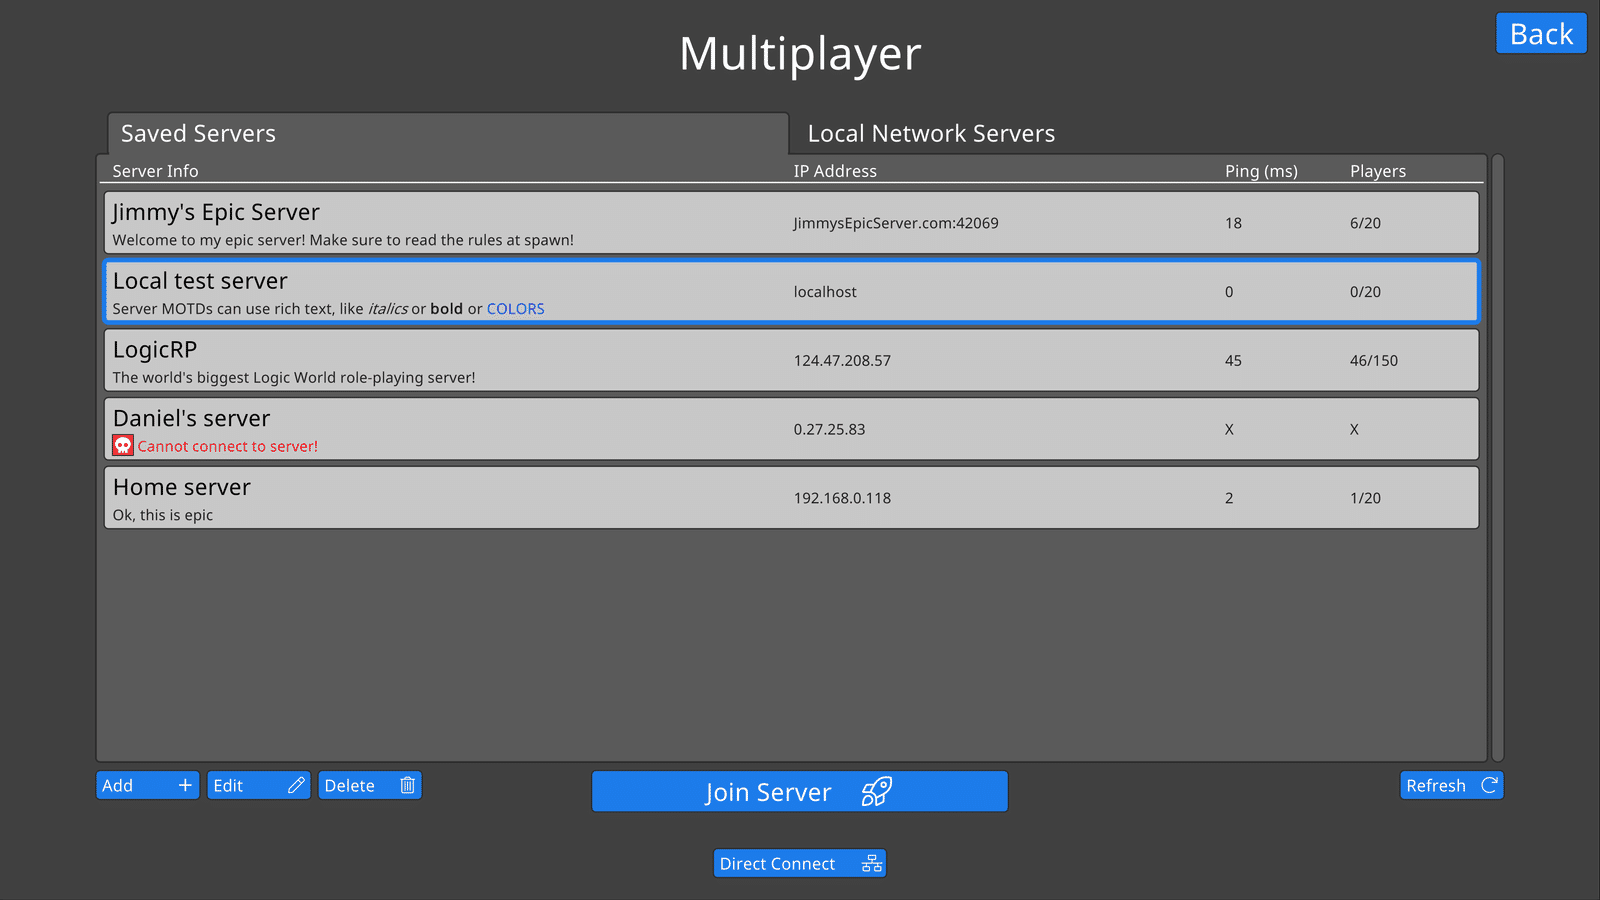Select the Local test server title
This screenshot has height=900, width=1600.
200,281
